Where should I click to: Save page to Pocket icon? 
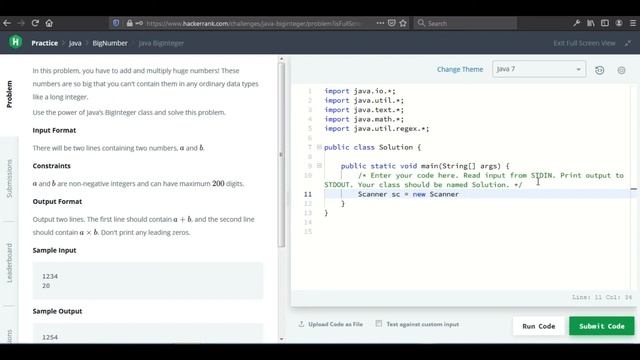click(x=392, y=23)
